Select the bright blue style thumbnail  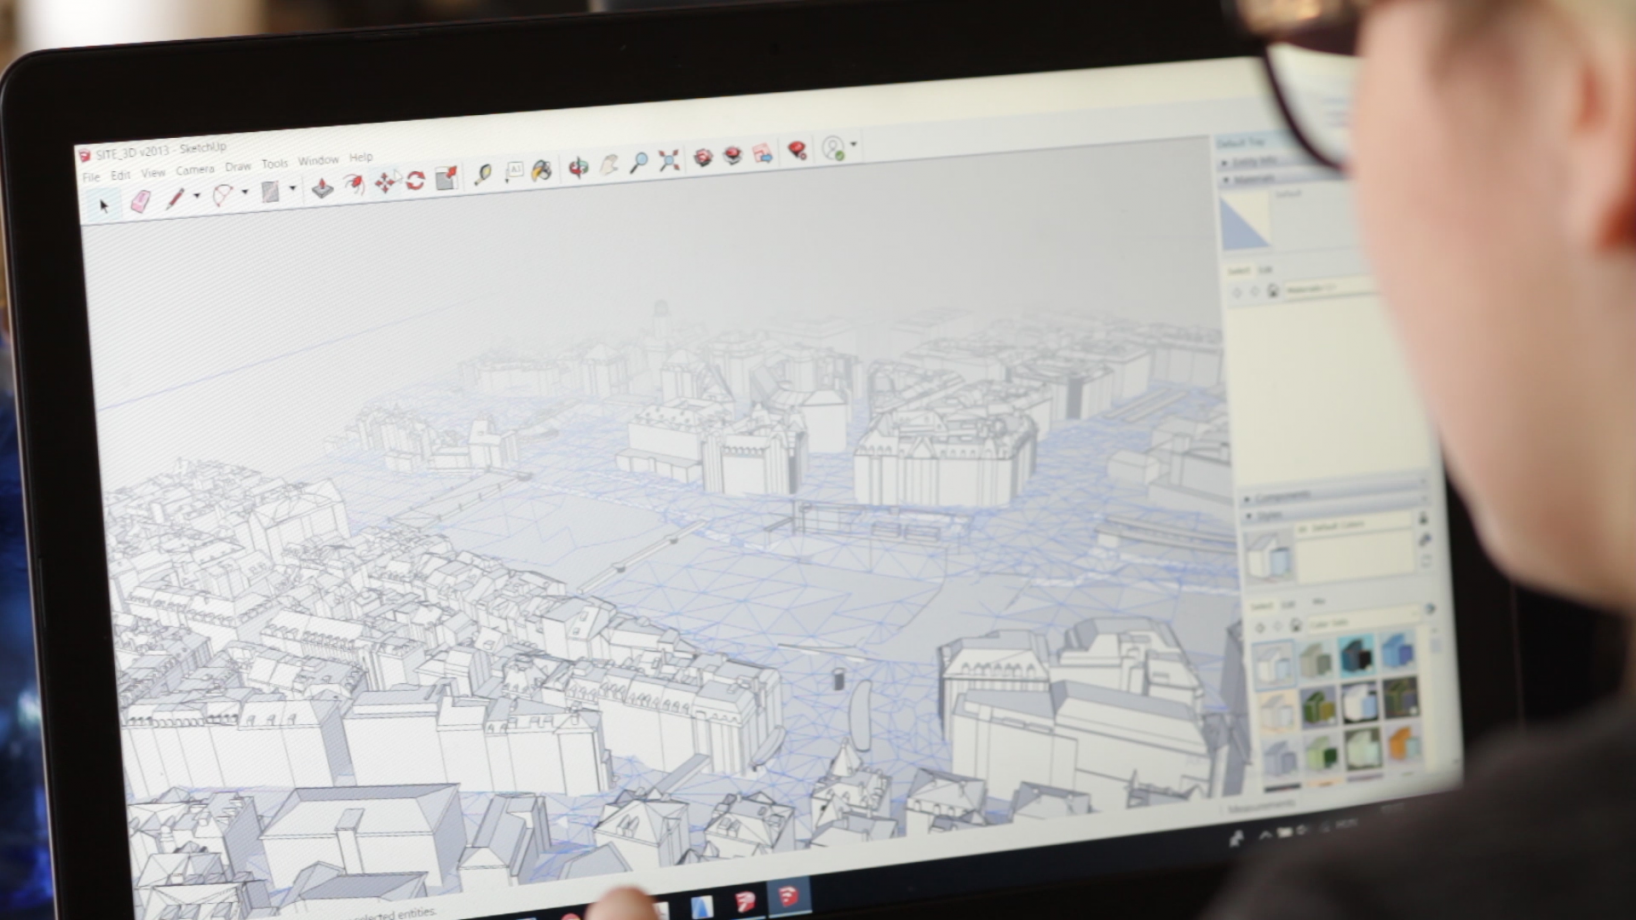click(1397, 652)
